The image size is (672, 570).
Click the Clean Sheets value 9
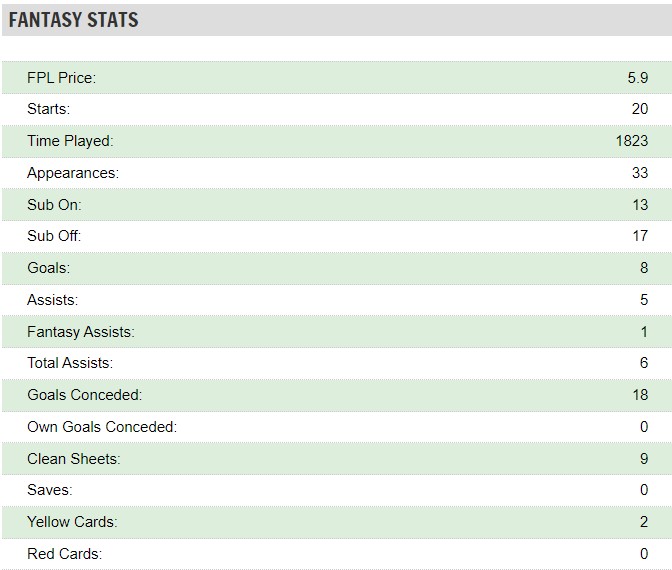point(644,459)
